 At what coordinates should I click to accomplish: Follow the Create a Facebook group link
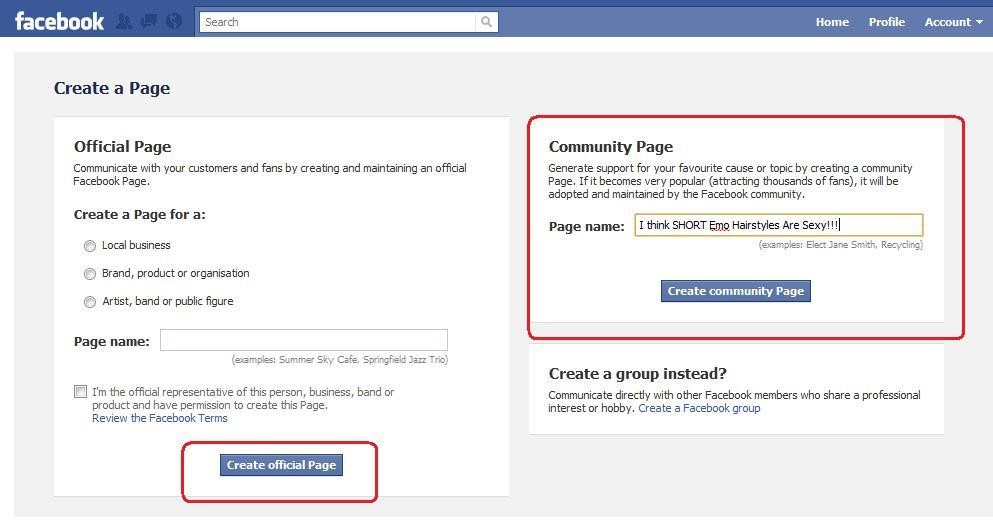point(699,408)
